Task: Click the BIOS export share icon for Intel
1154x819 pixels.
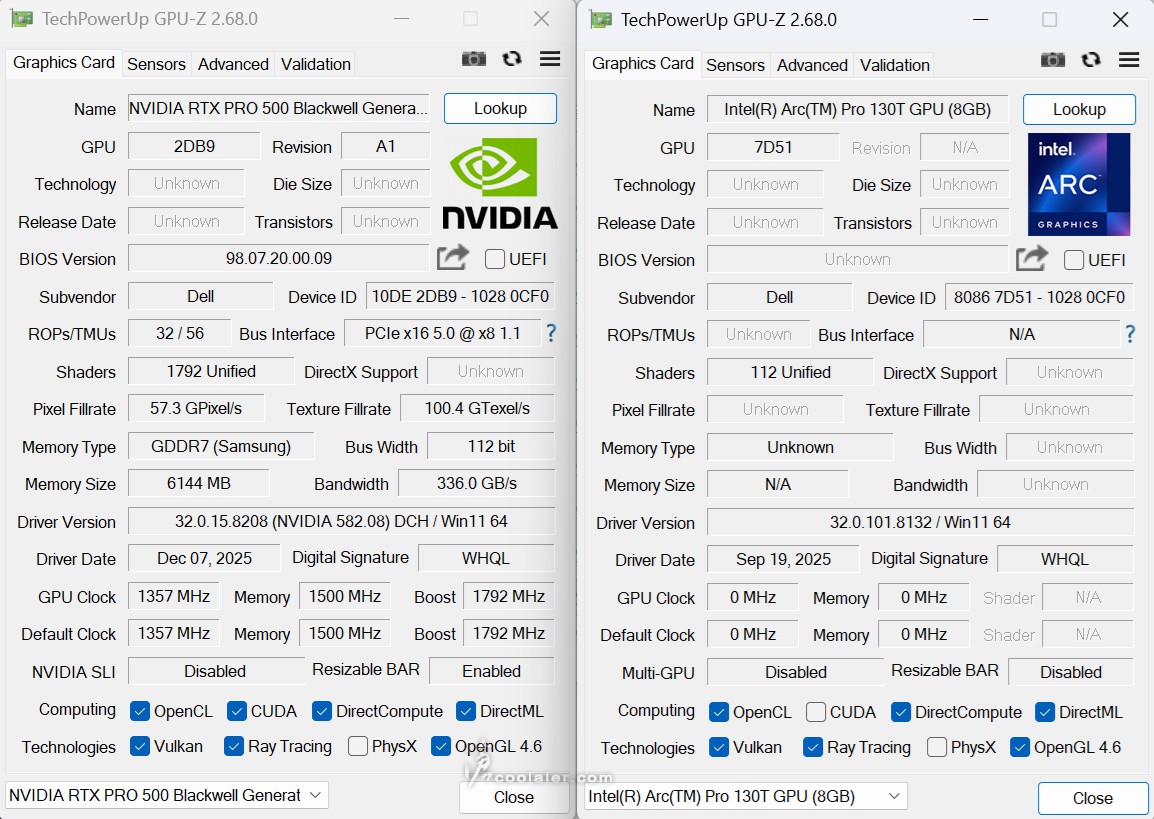Action: click(x=1032, y=258)
